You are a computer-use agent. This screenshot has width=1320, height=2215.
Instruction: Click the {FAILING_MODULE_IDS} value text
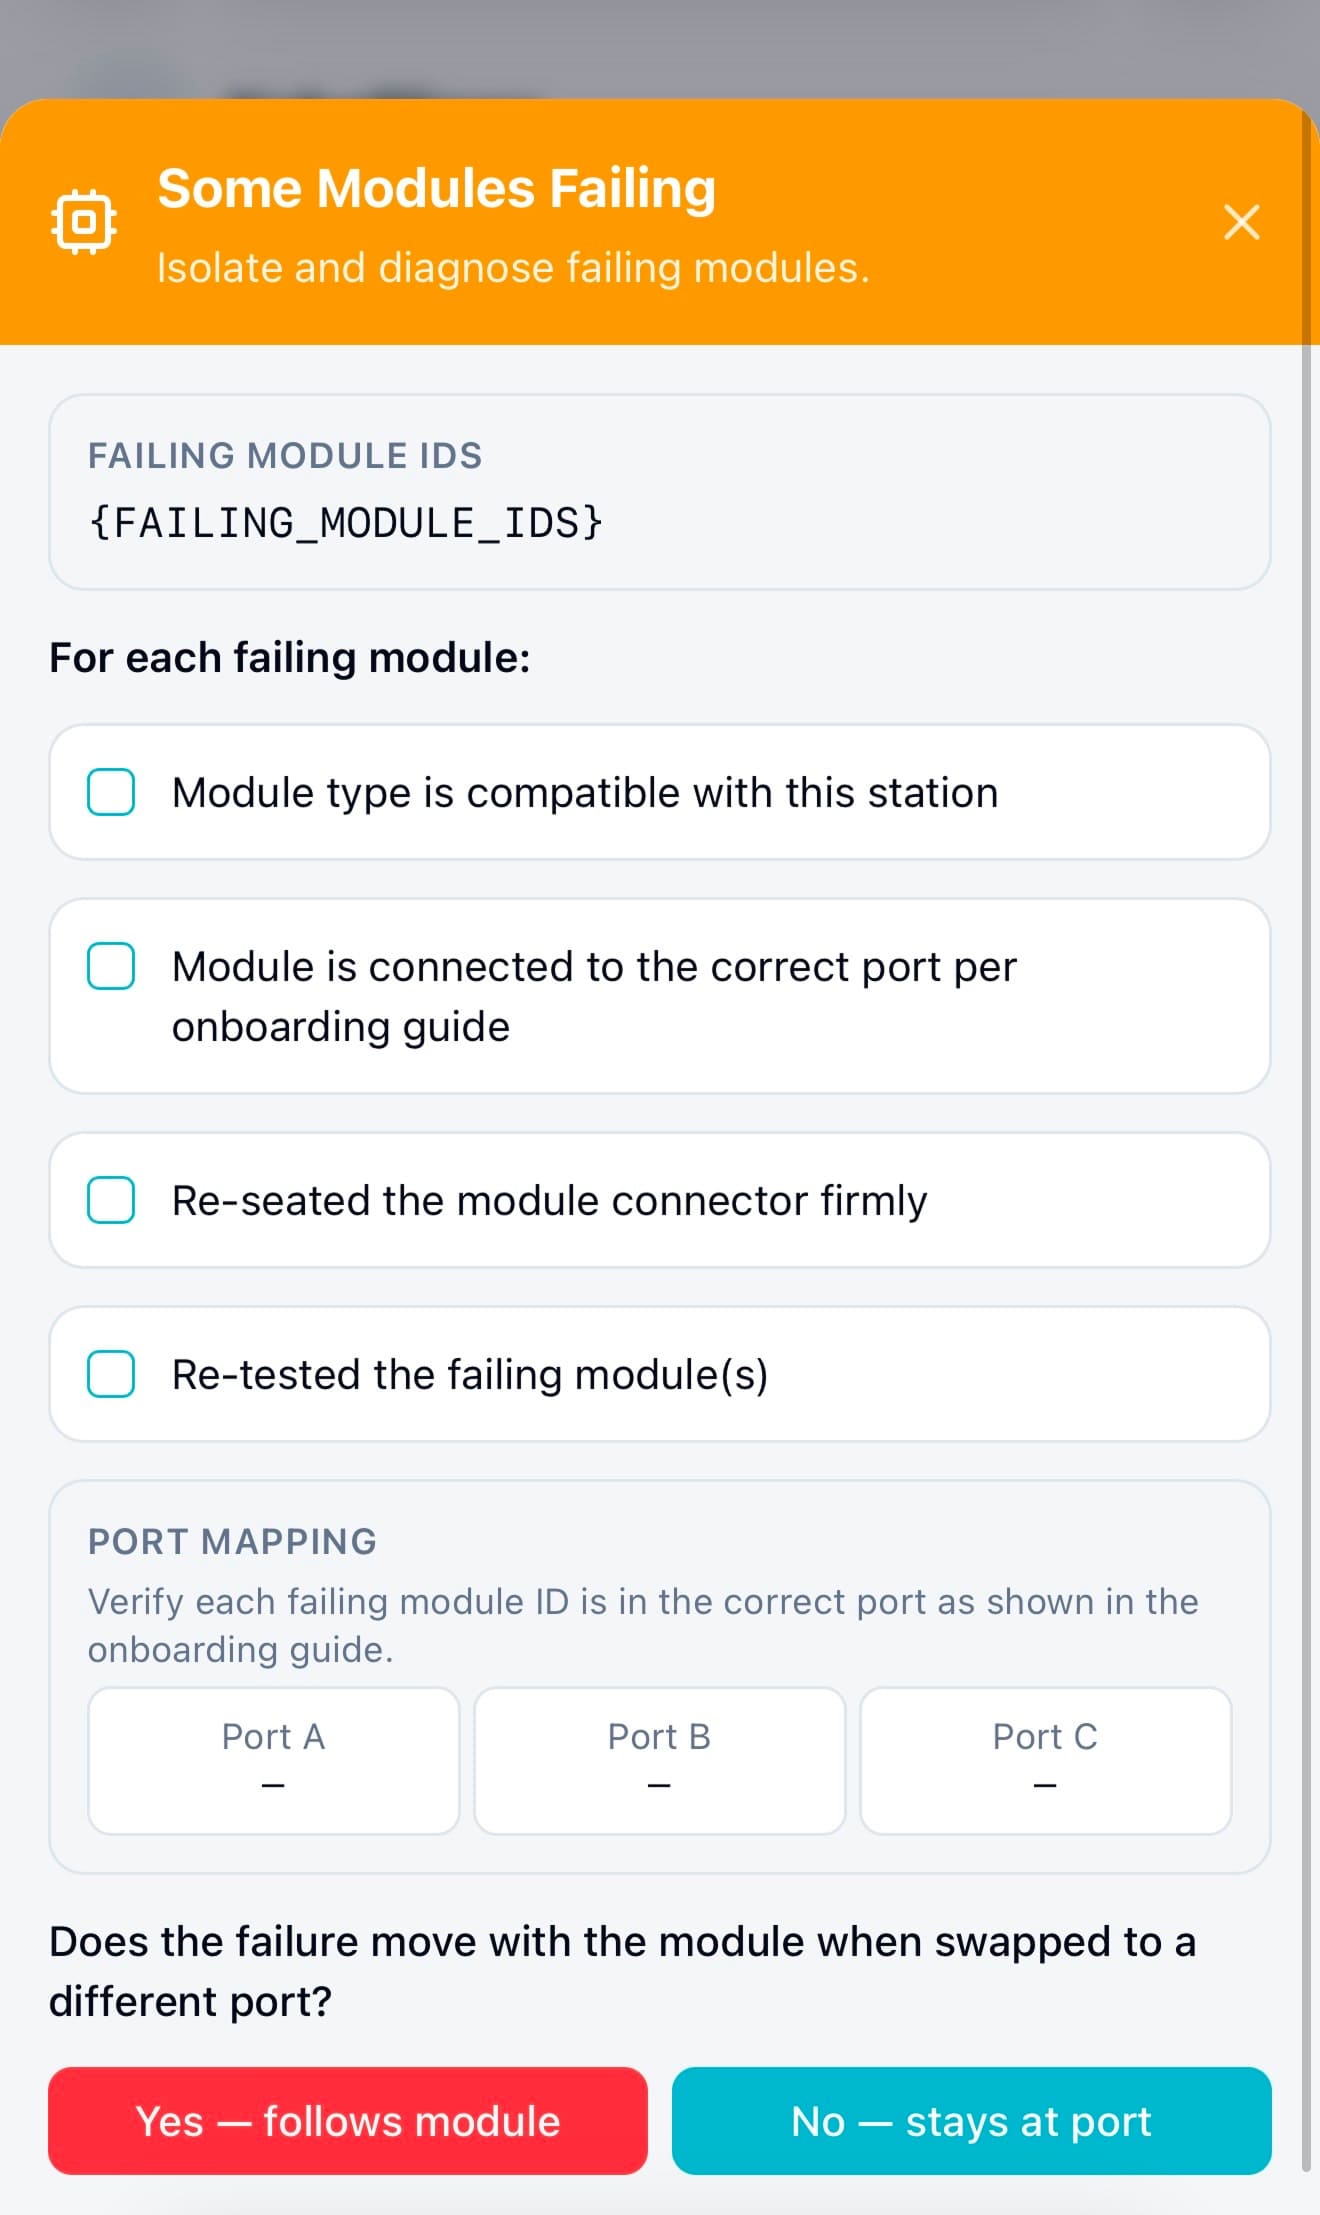pos(346,523)
